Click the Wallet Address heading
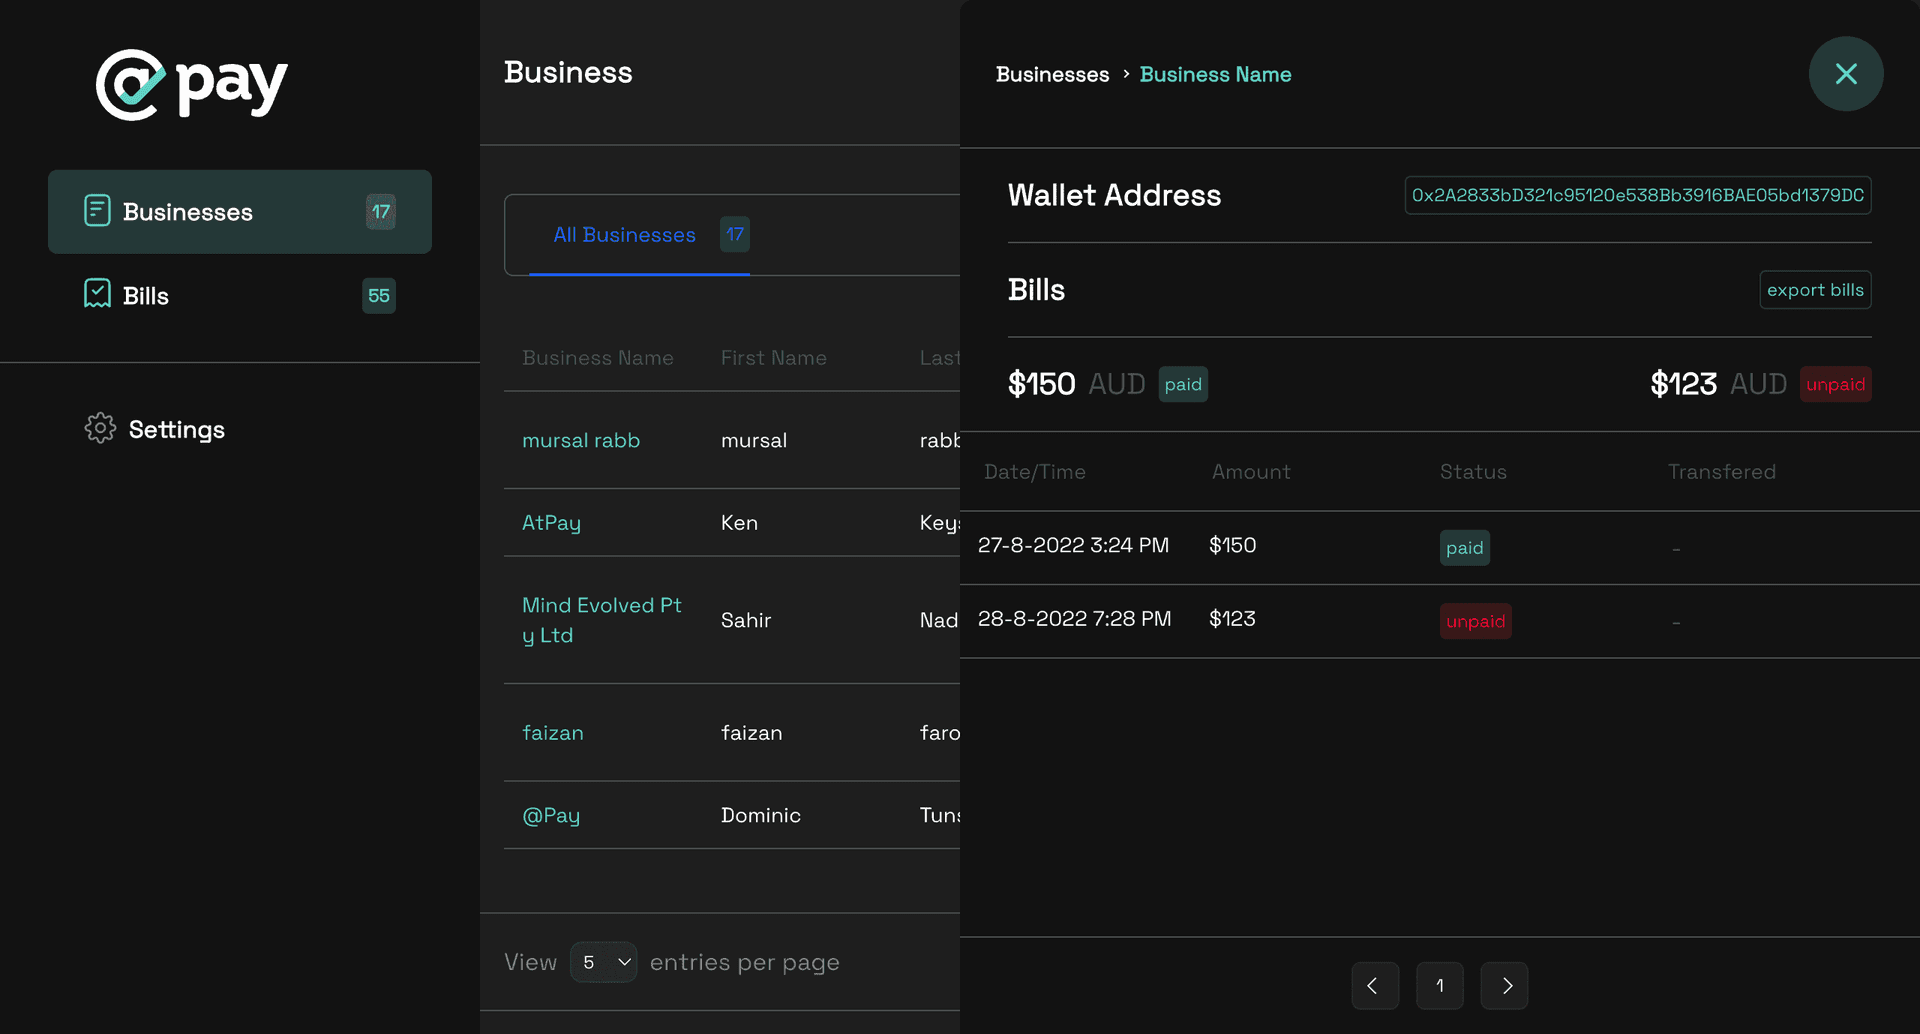Screen dimensions: 1920x1034 1114,195
